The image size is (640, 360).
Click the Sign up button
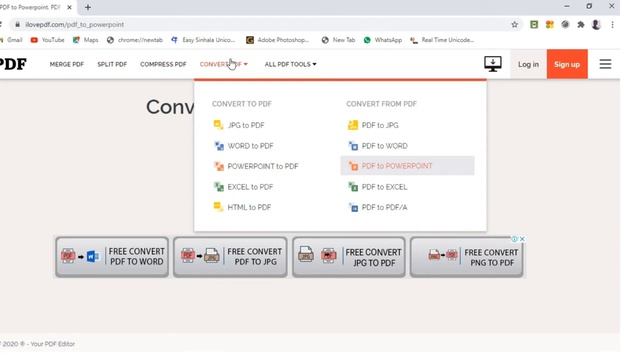[x=567, y=64]
